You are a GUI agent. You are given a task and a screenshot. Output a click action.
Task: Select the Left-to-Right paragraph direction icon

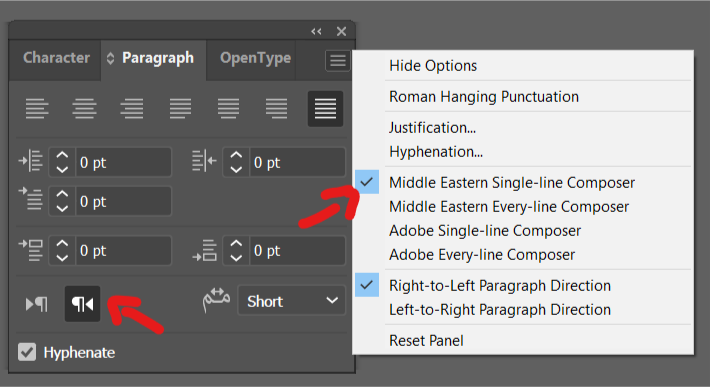pyautogui.click(x=37, y=304)
